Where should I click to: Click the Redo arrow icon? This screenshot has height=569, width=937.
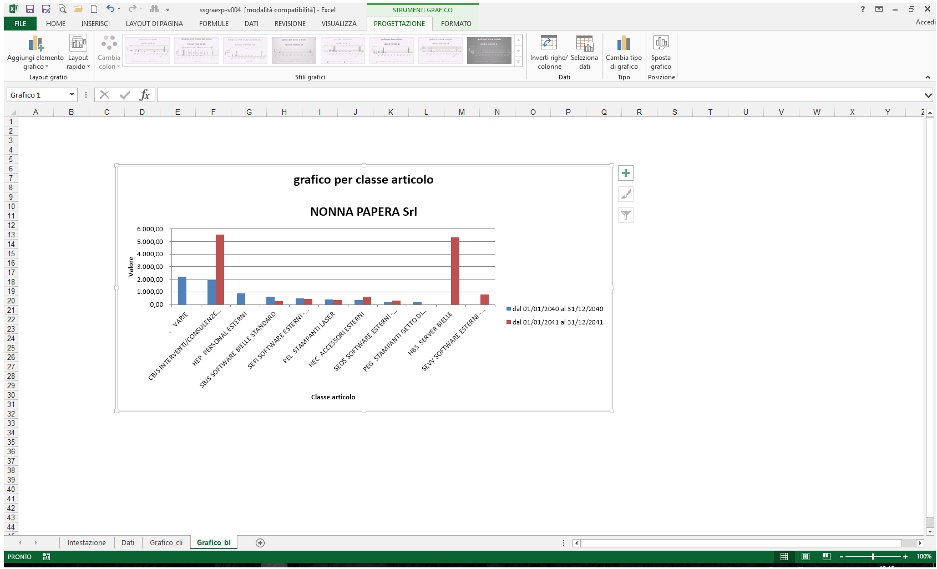coord(133,10)
